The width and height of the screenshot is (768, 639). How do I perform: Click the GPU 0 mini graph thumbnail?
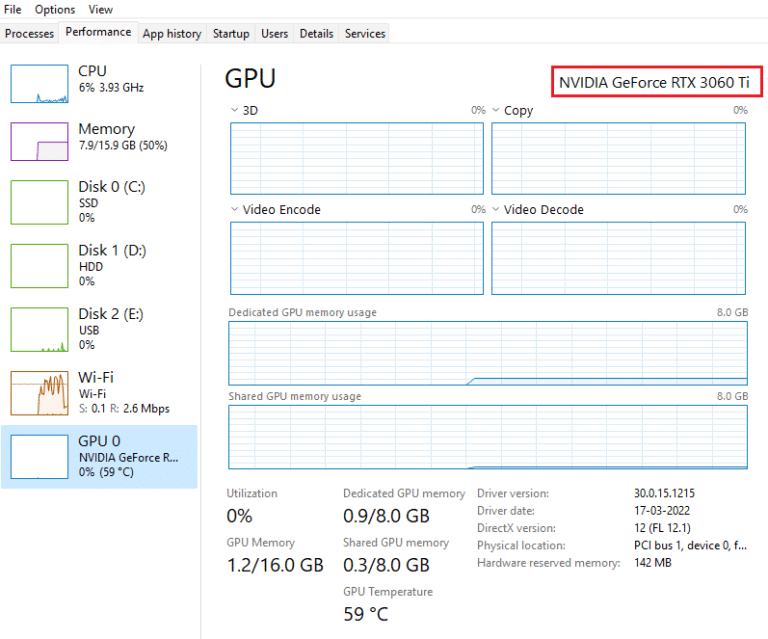click(x=39, y=457)
